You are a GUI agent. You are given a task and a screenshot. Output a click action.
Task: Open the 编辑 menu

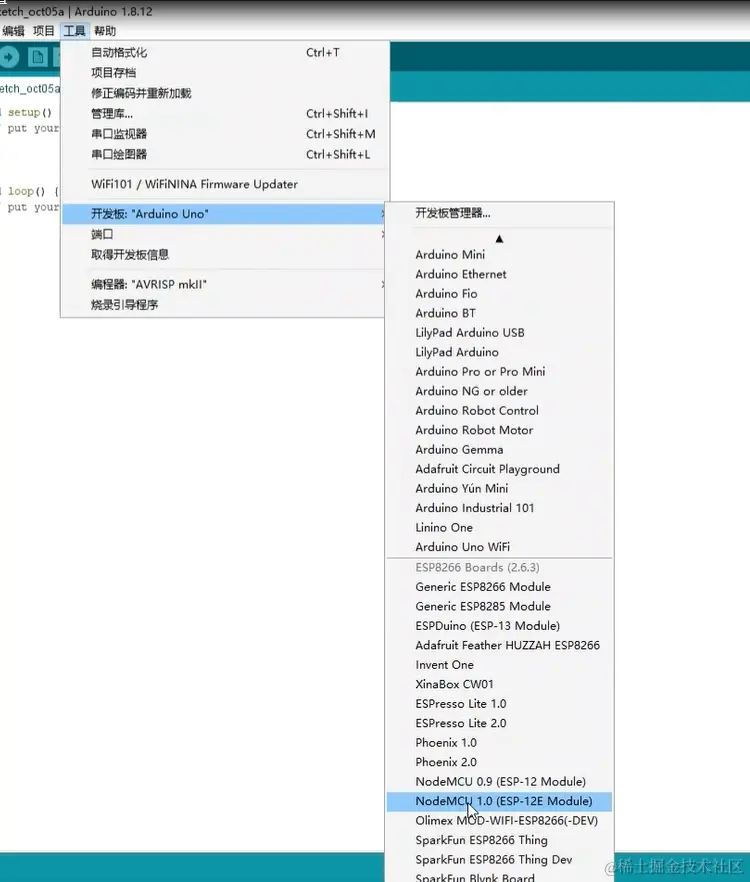(x=13, y=31)
